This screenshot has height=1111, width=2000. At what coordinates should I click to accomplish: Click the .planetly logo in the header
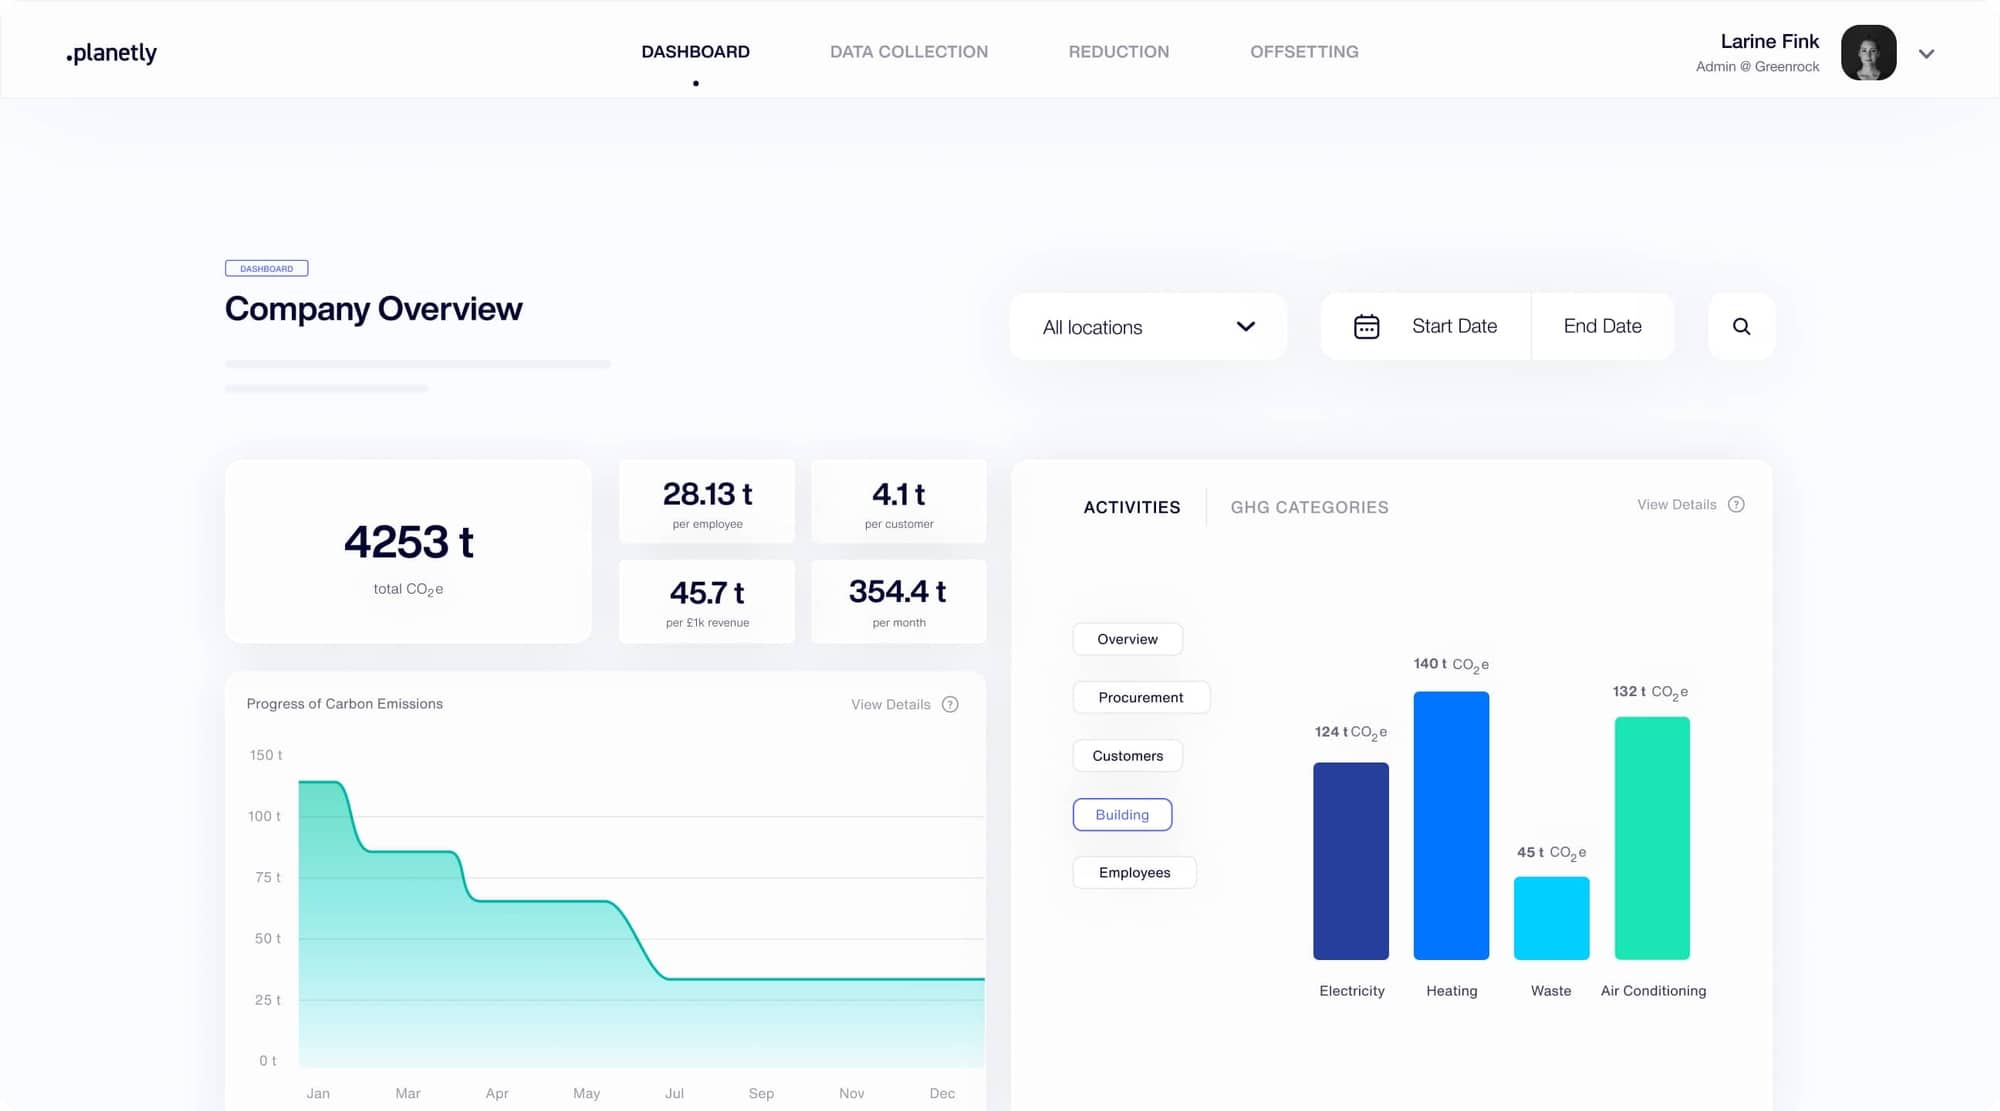click(x=111, y=53)
